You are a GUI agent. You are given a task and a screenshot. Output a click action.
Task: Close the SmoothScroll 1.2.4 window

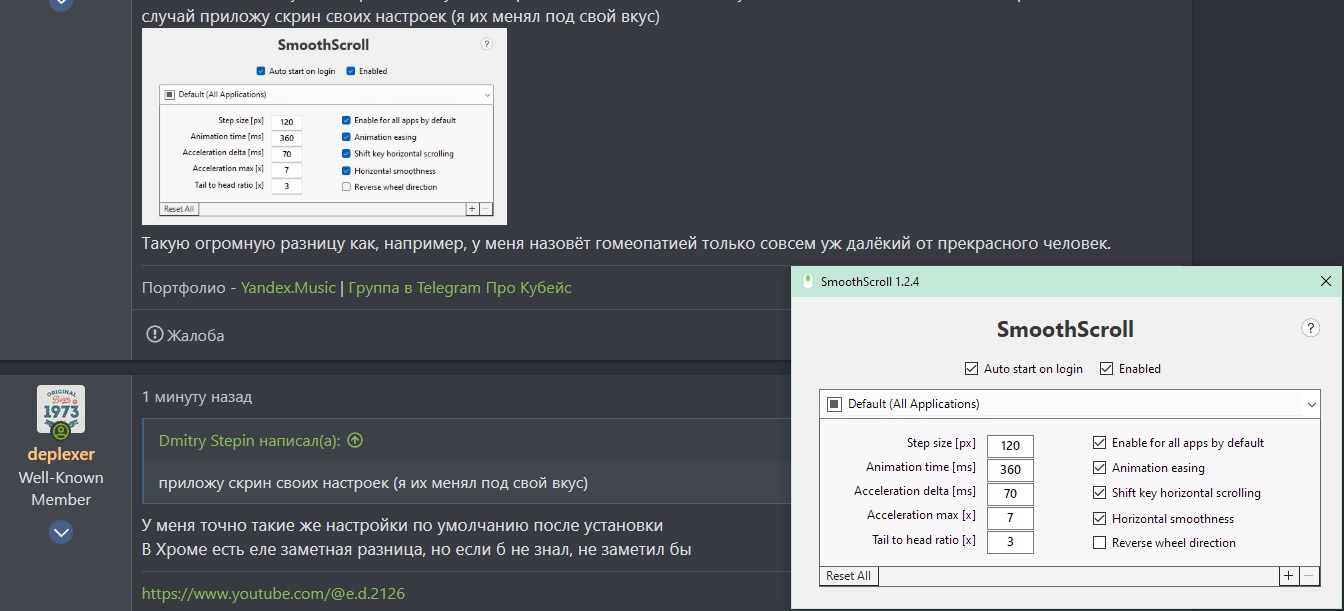click(x=1326, y=282)
